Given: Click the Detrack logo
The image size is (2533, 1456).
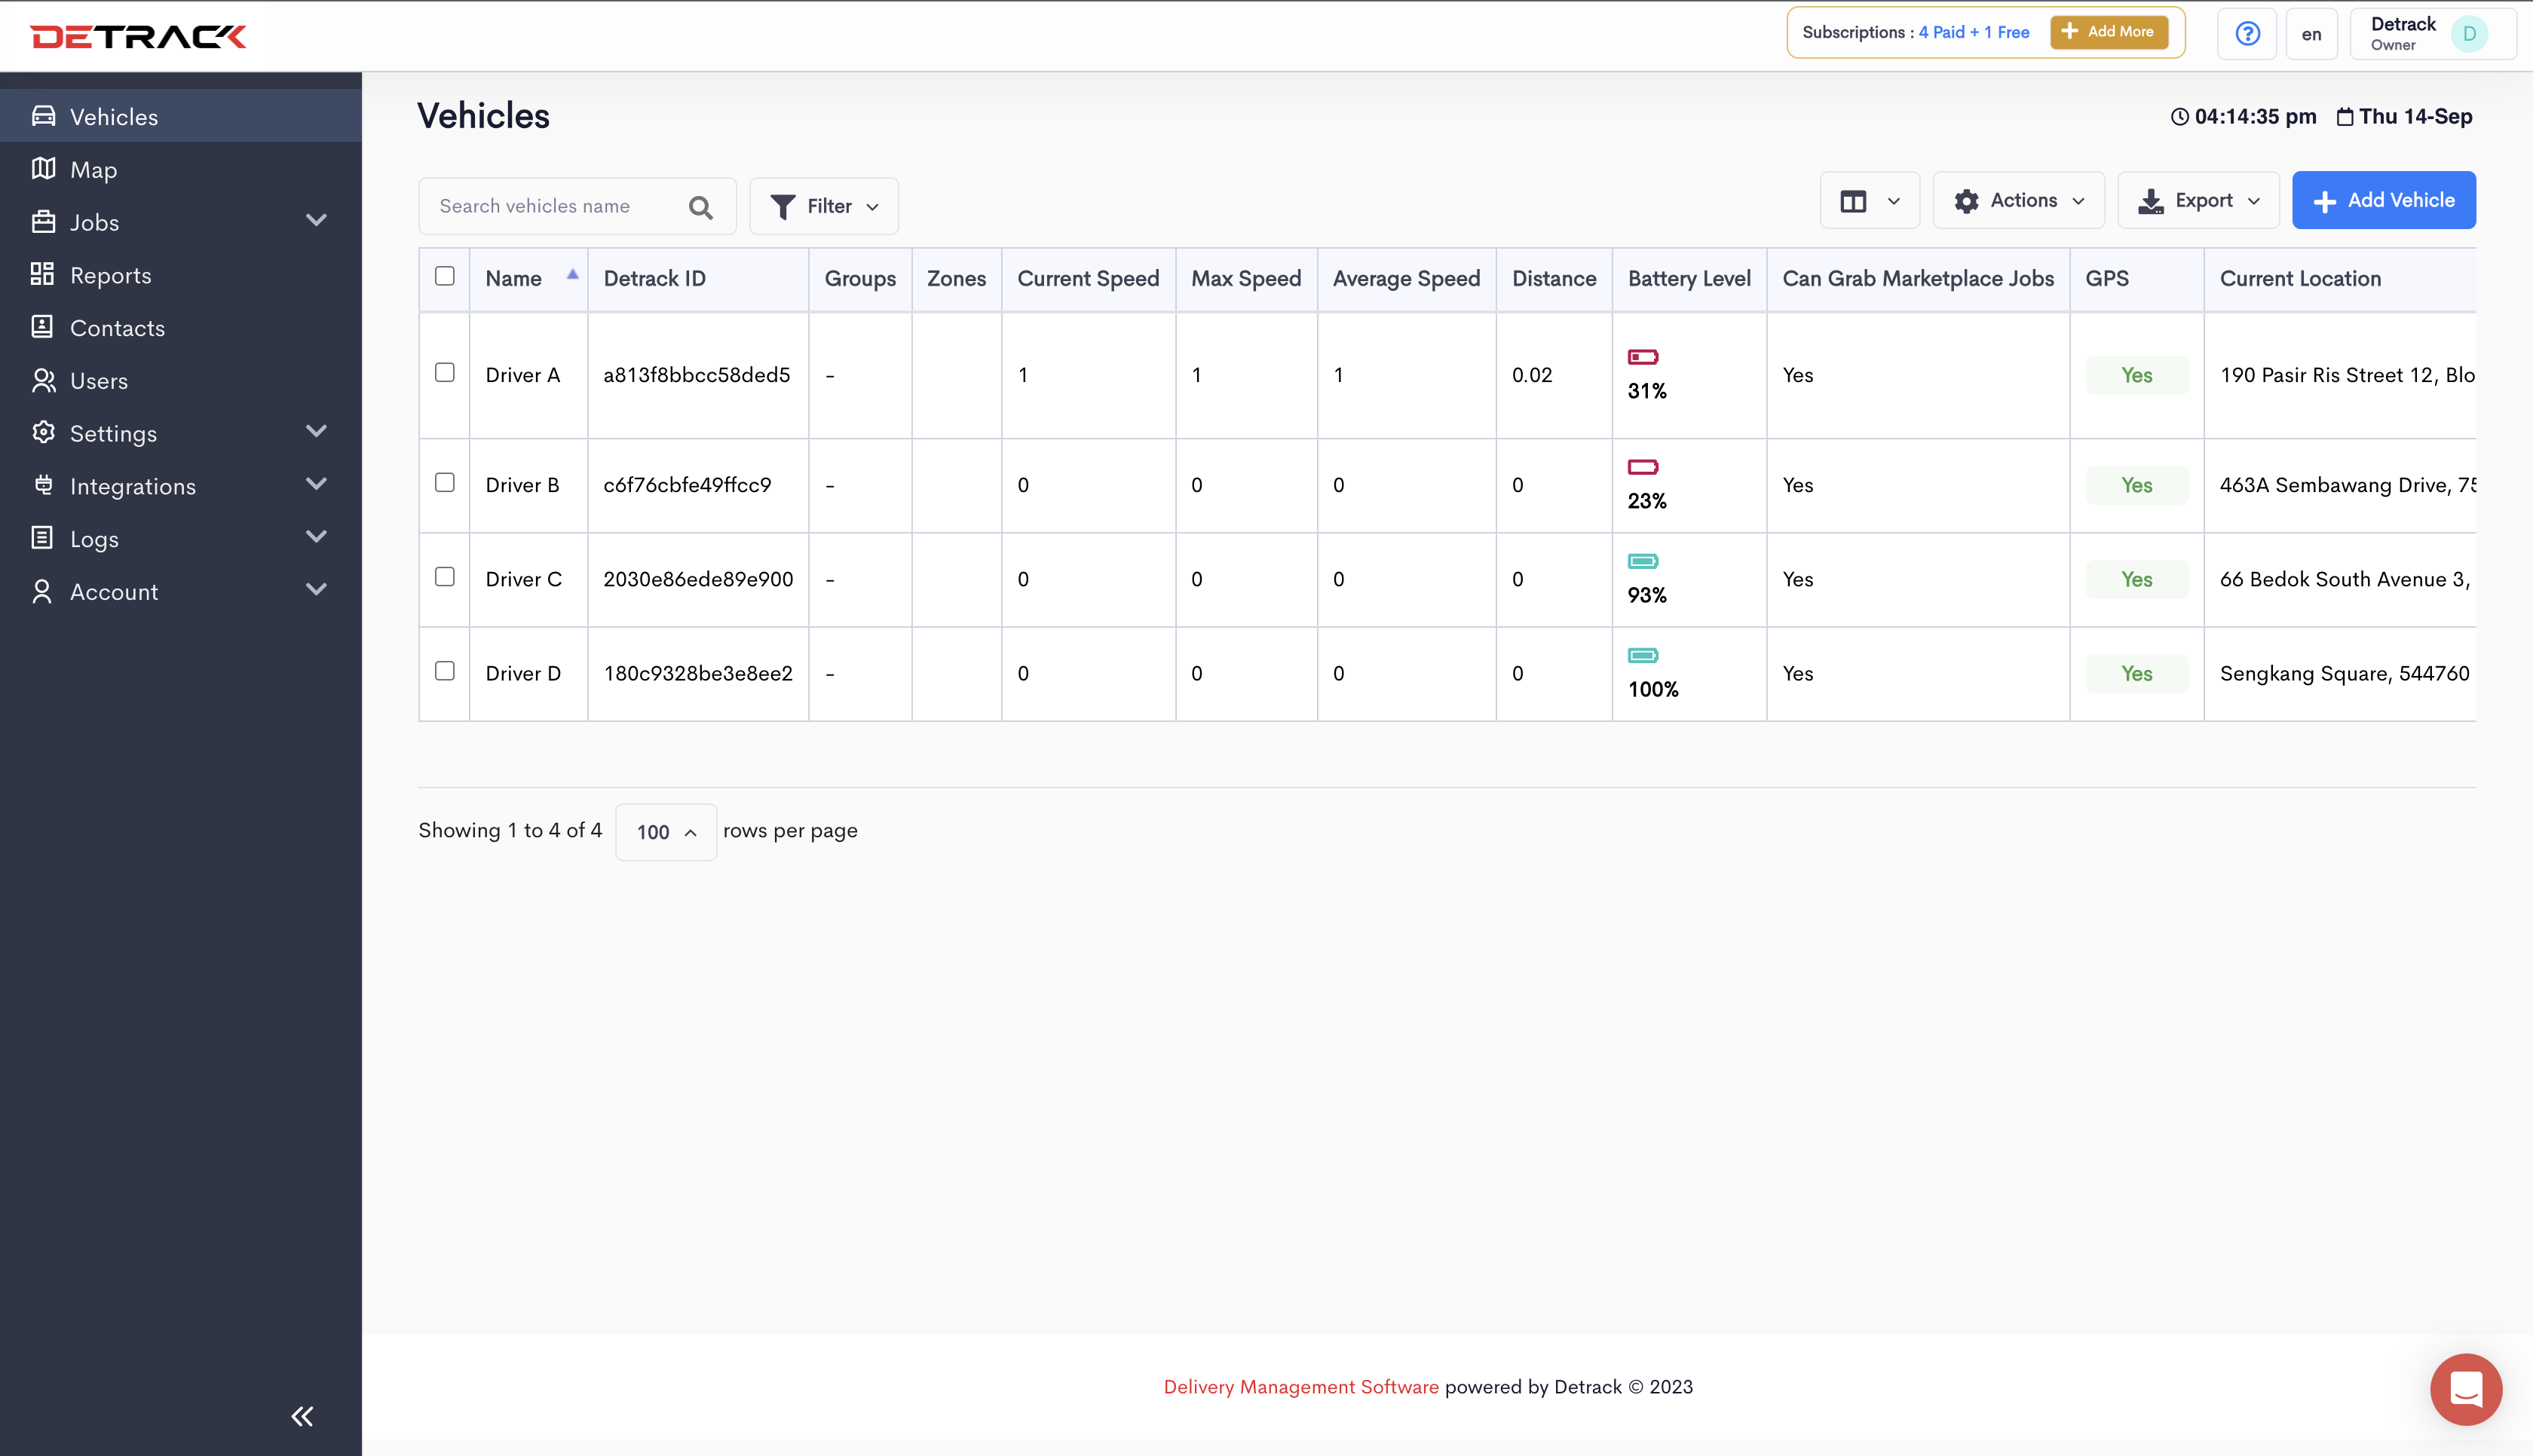Looking at the screenshot, I should [x=138, y=37].
